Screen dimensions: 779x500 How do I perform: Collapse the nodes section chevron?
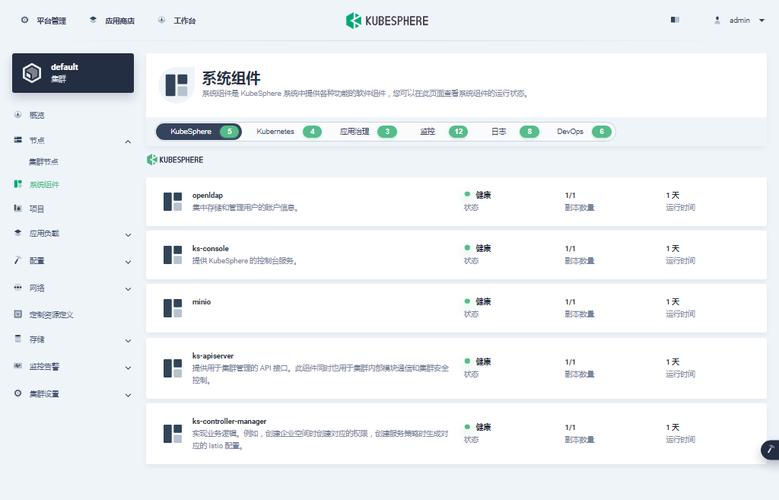128,142
